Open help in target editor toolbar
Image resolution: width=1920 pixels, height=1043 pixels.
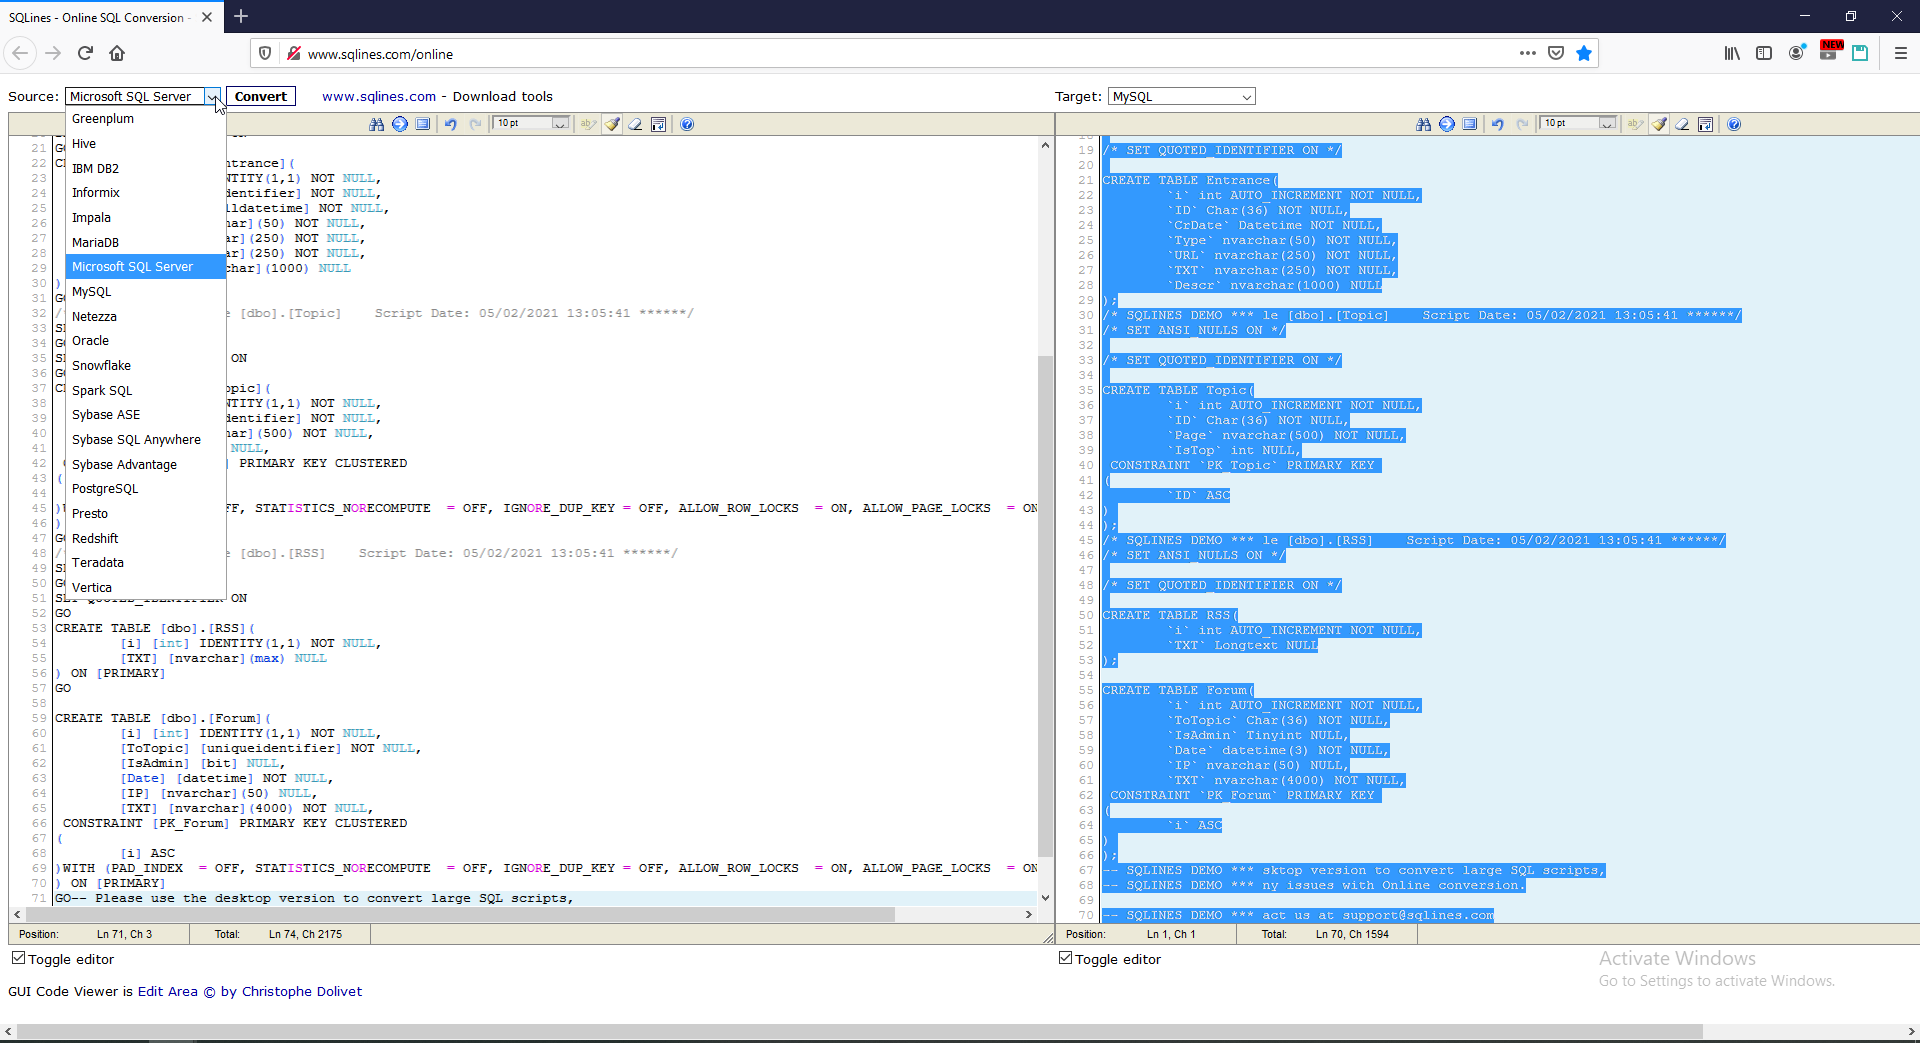pyautogui.click(x=1734, y=124)
